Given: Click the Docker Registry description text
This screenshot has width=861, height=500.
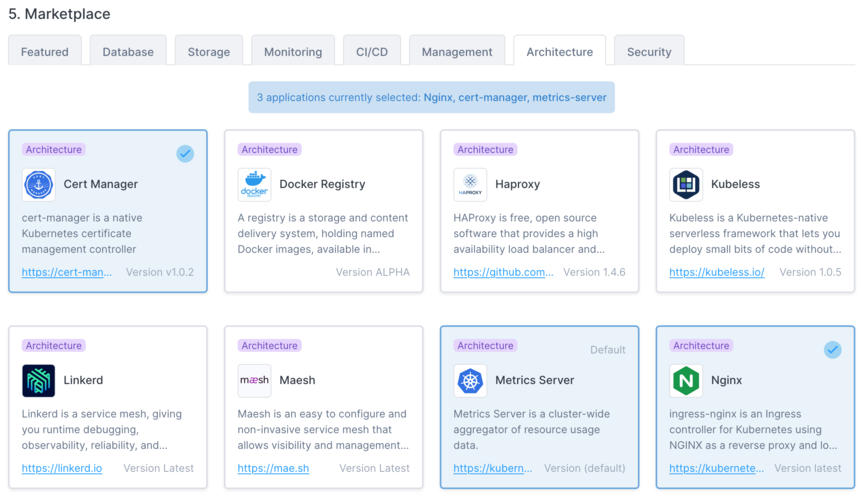Looking at the screenshot, I should pos(323,234).
